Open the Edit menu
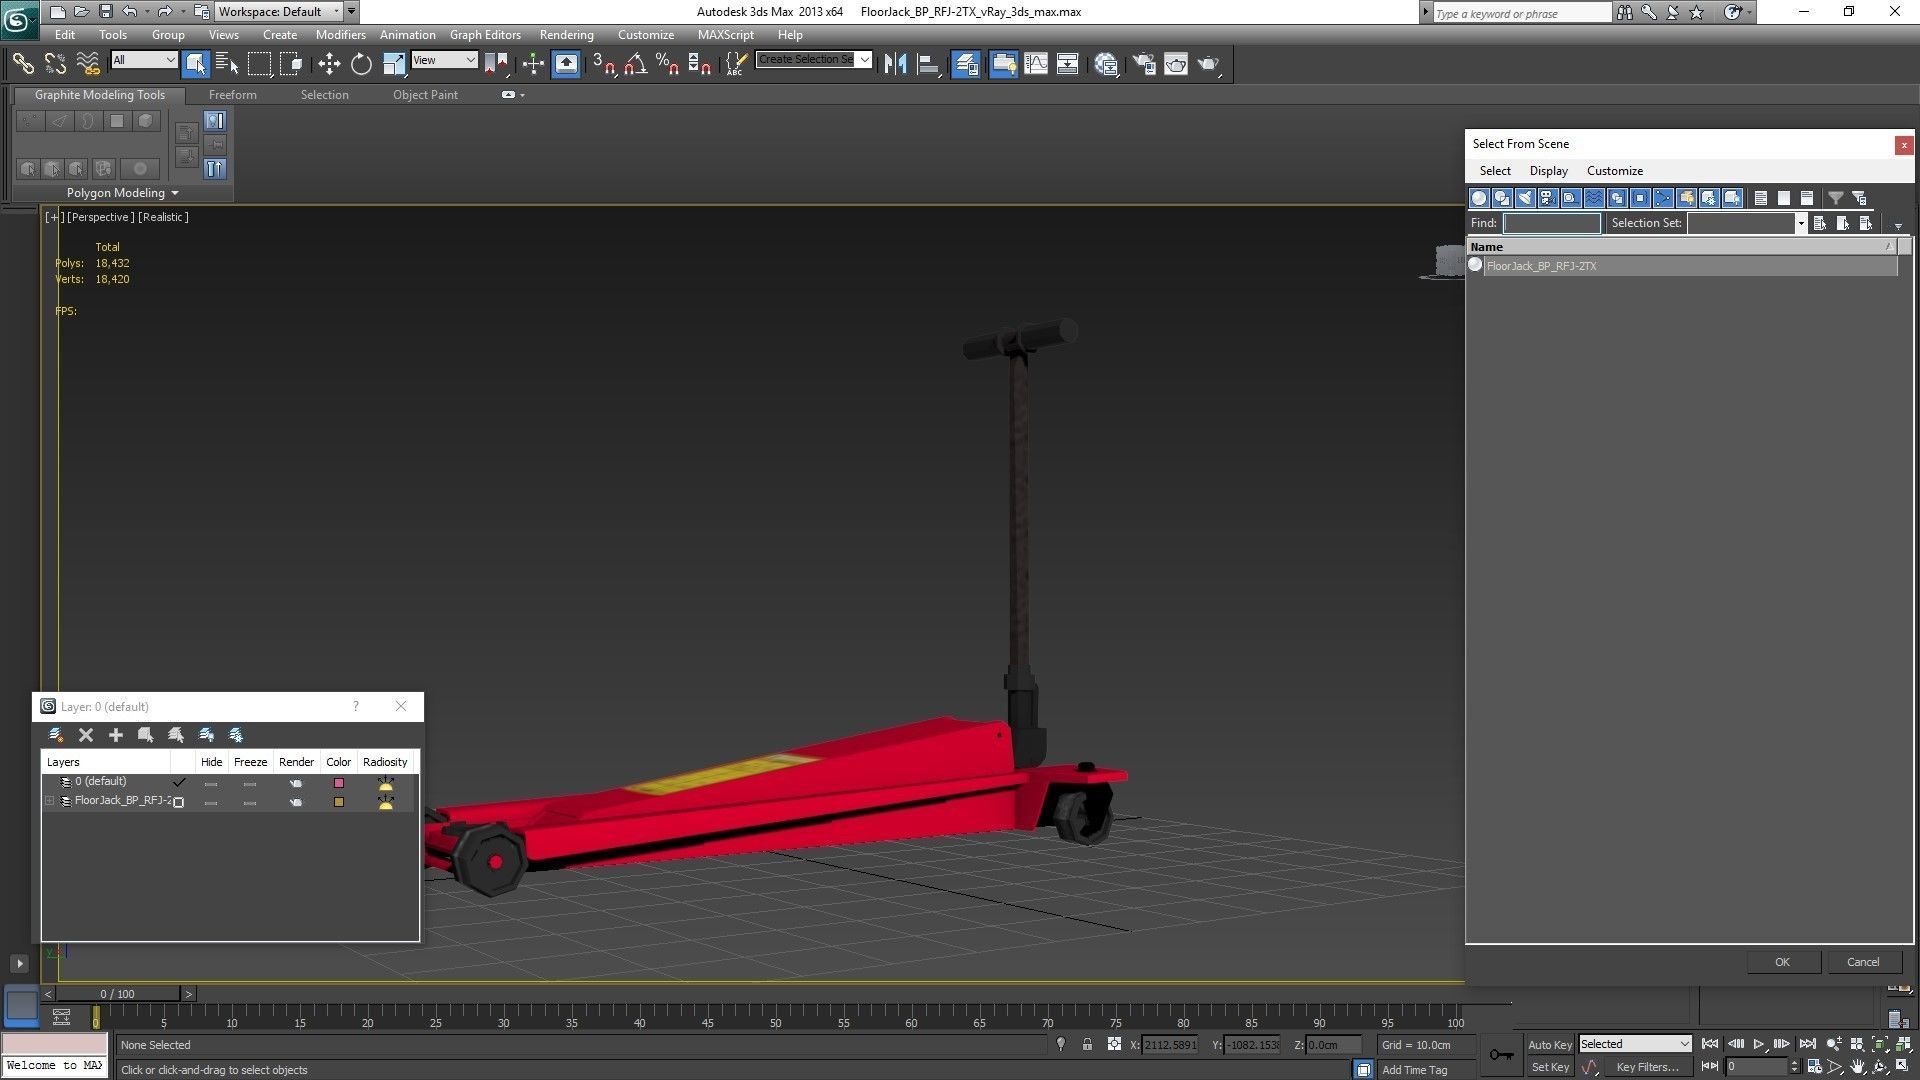 65,34
